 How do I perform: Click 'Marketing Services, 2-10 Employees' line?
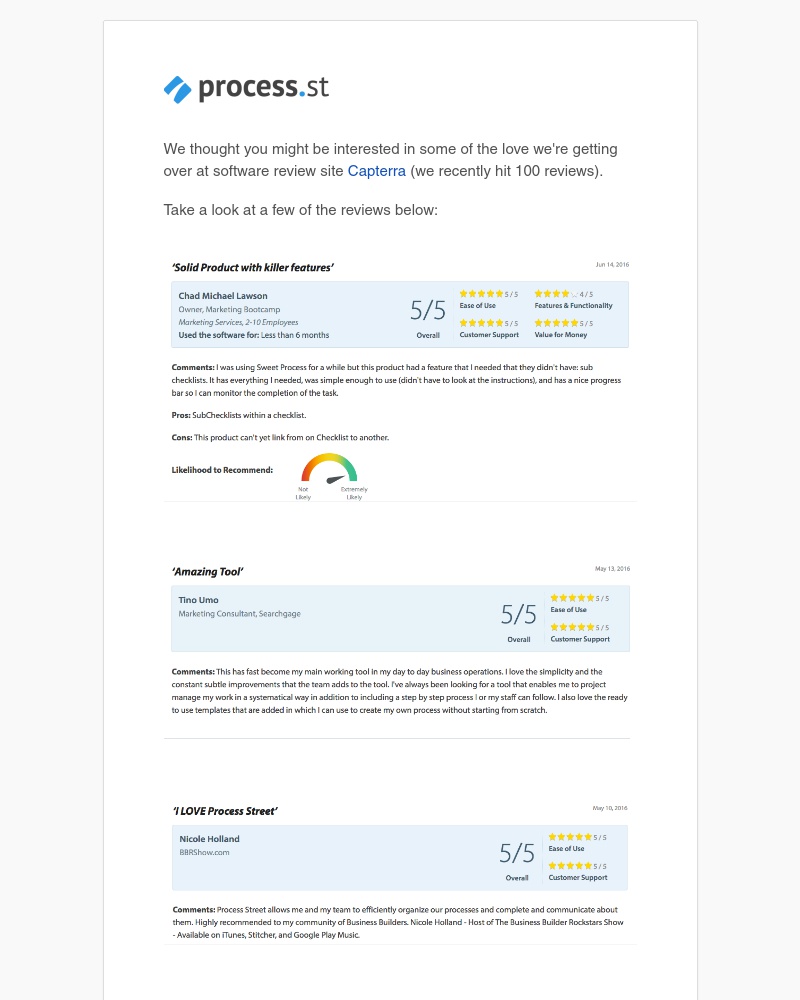pyautogui.click(x=238, y=322)
